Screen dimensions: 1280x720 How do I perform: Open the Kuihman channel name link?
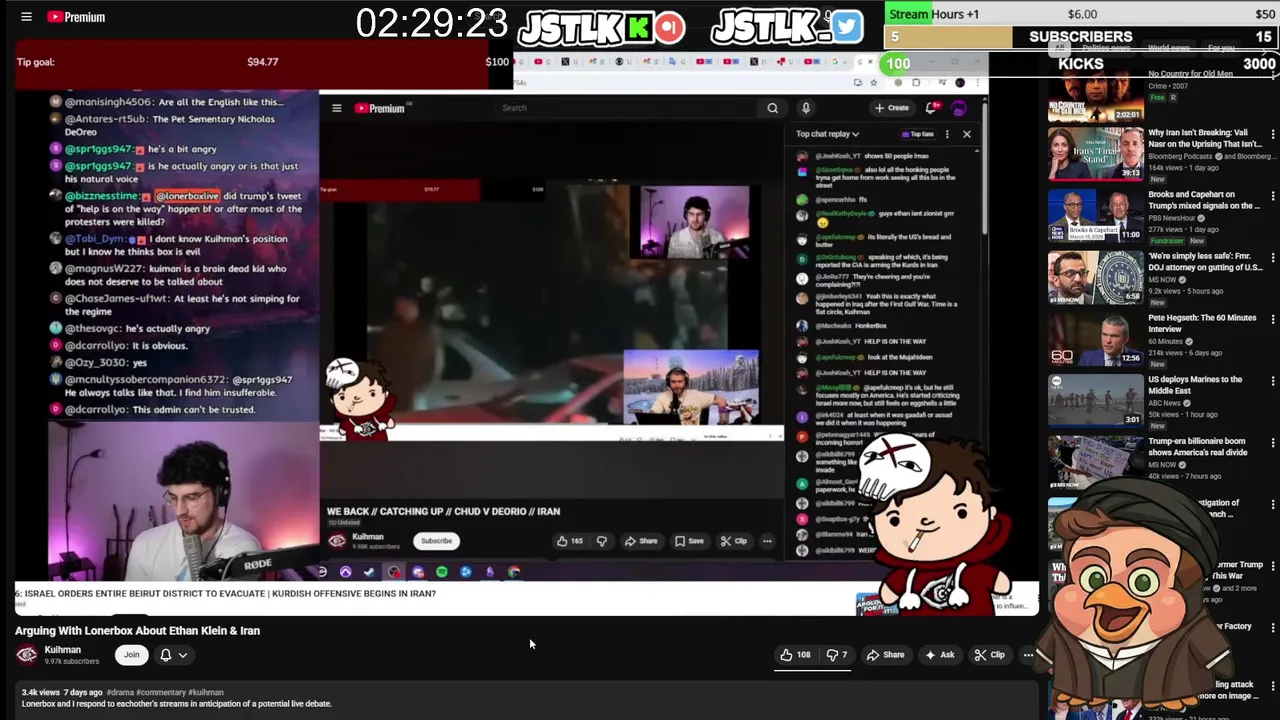(x=63, y=650)
